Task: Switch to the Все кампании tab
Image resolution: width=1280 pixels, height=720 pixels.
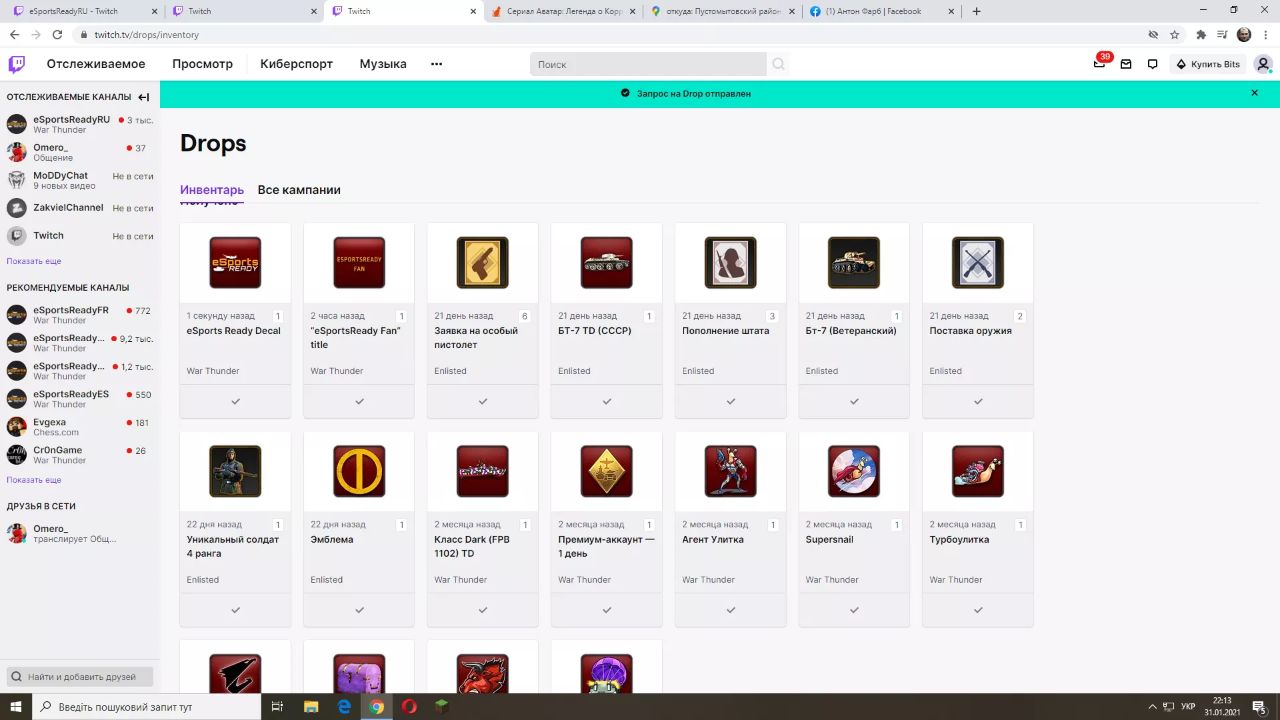Action: (x=299, y=190)
